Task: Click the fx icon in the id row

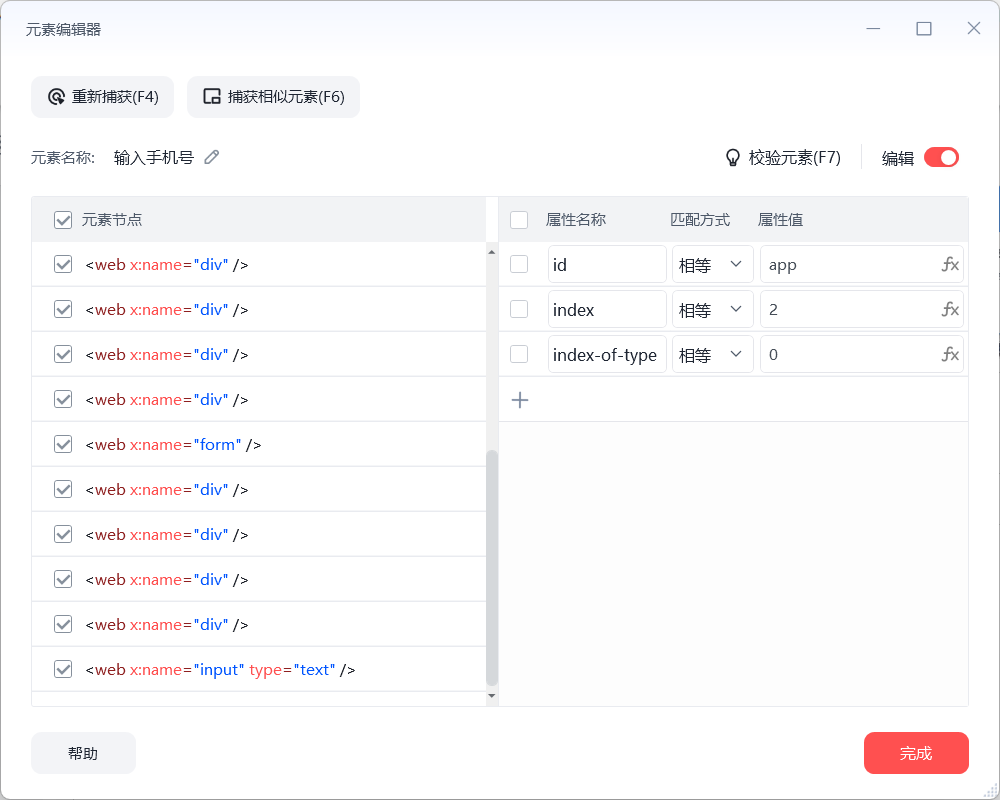Action: point(950,264)
